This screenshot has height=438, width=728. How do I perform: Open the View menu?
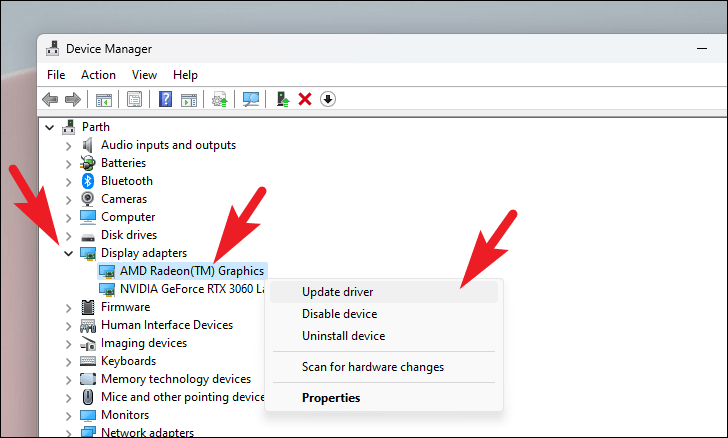[x=144, y=75]
